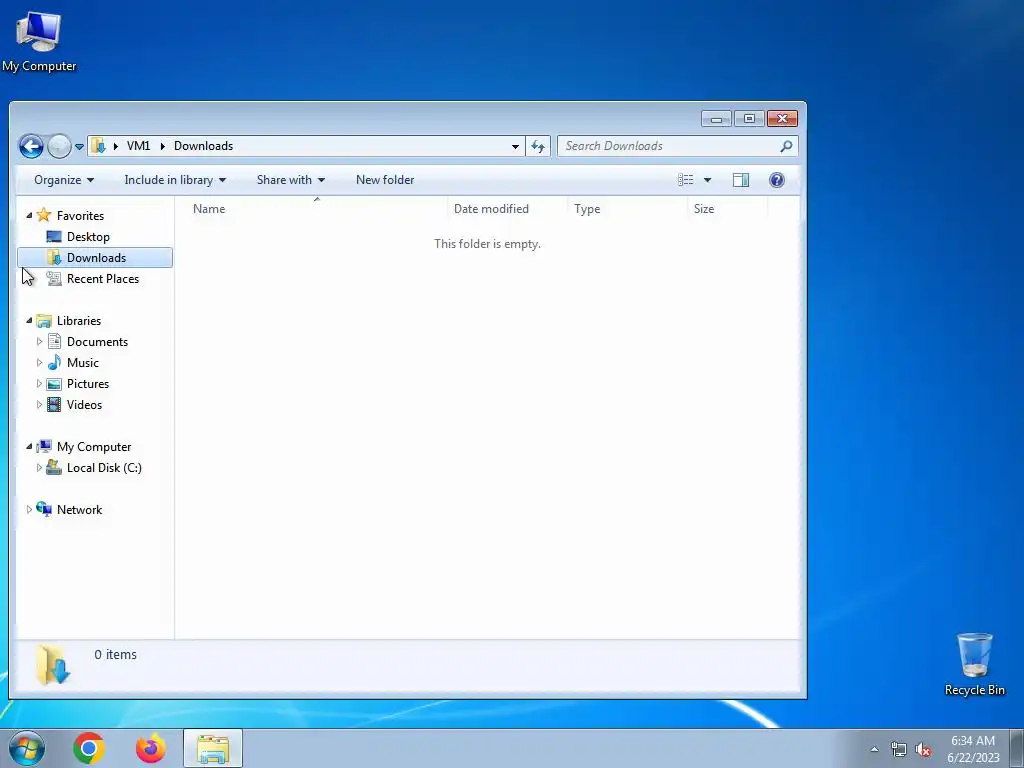Launch Firefox from the taskbar

(150, 748)
